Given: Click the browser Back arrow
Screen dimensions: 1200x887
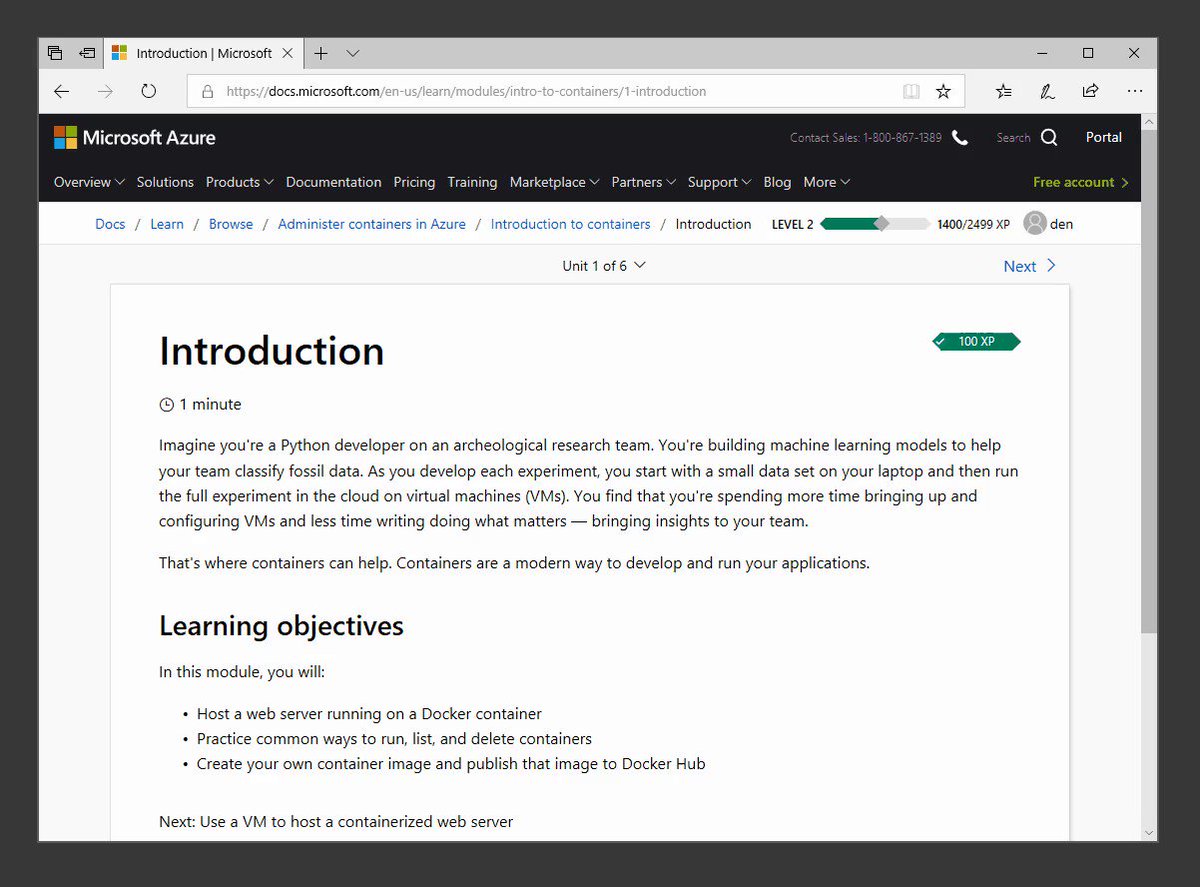Looking at the screenshot, I should click(62, 91).
